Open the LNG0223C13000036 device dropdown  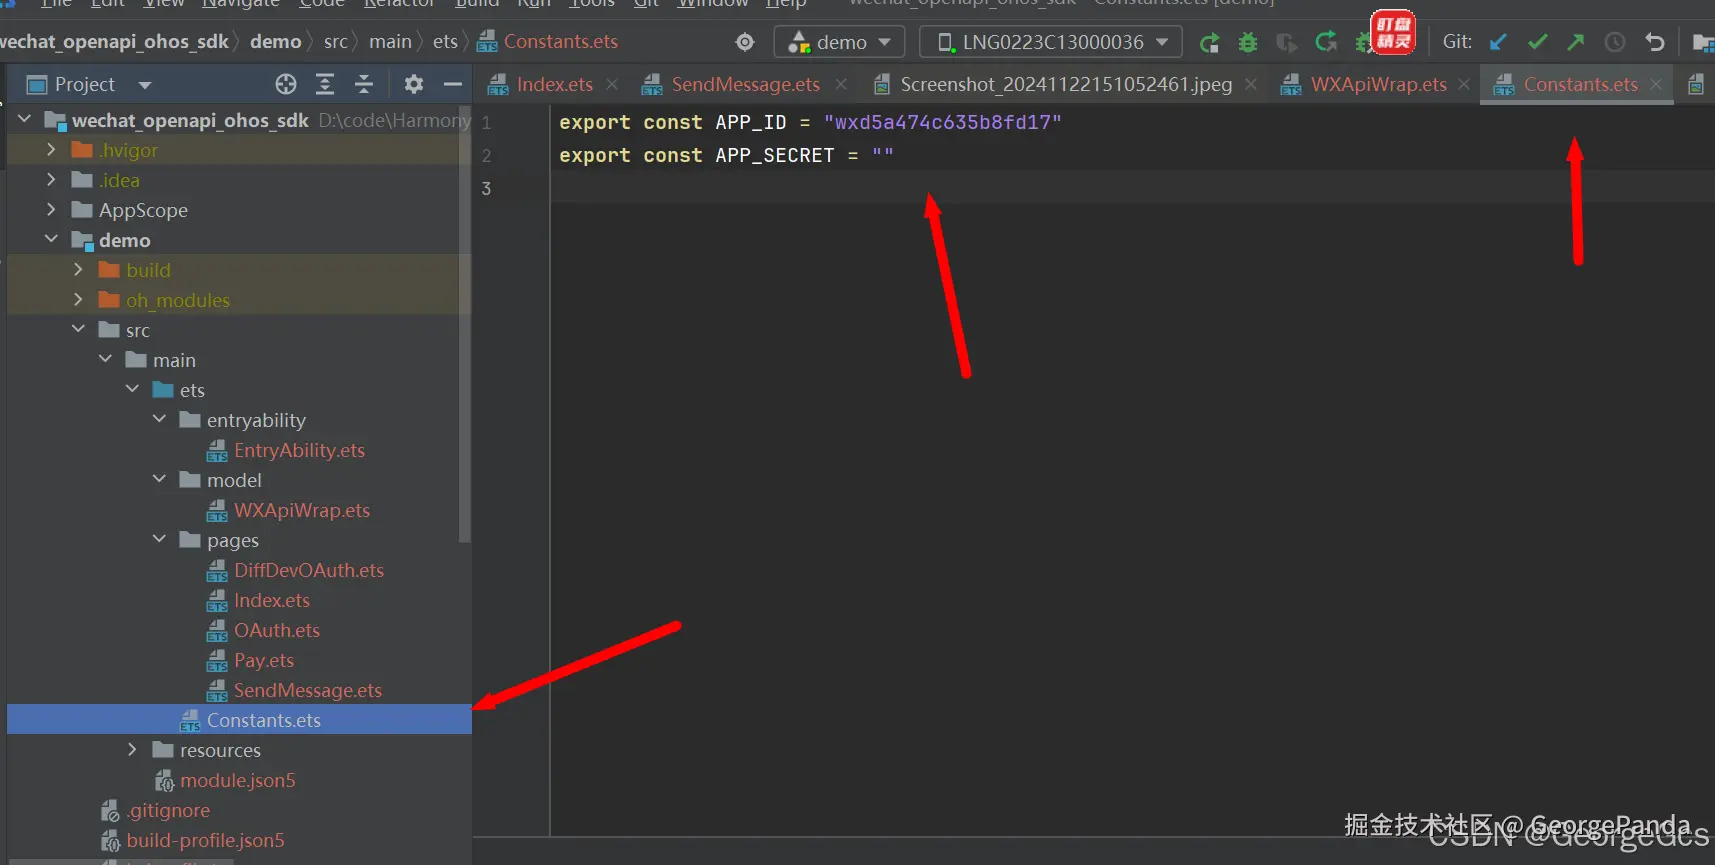point(1051,42)
